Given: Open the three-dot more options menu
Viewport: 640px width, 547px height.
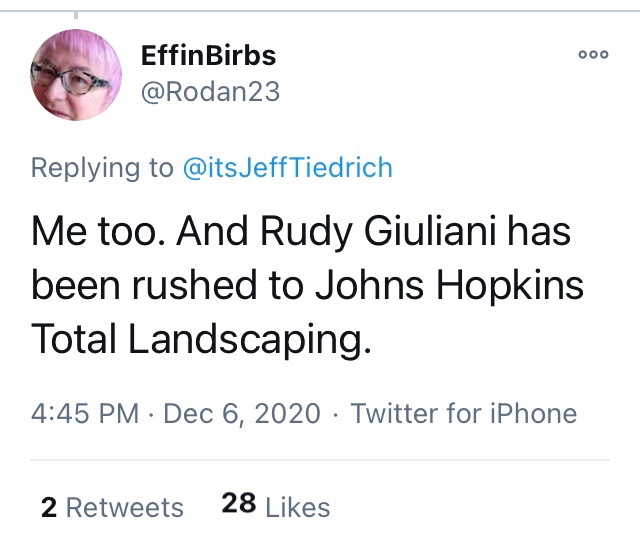Looking at the screenshot, I should tap(593, 58).
